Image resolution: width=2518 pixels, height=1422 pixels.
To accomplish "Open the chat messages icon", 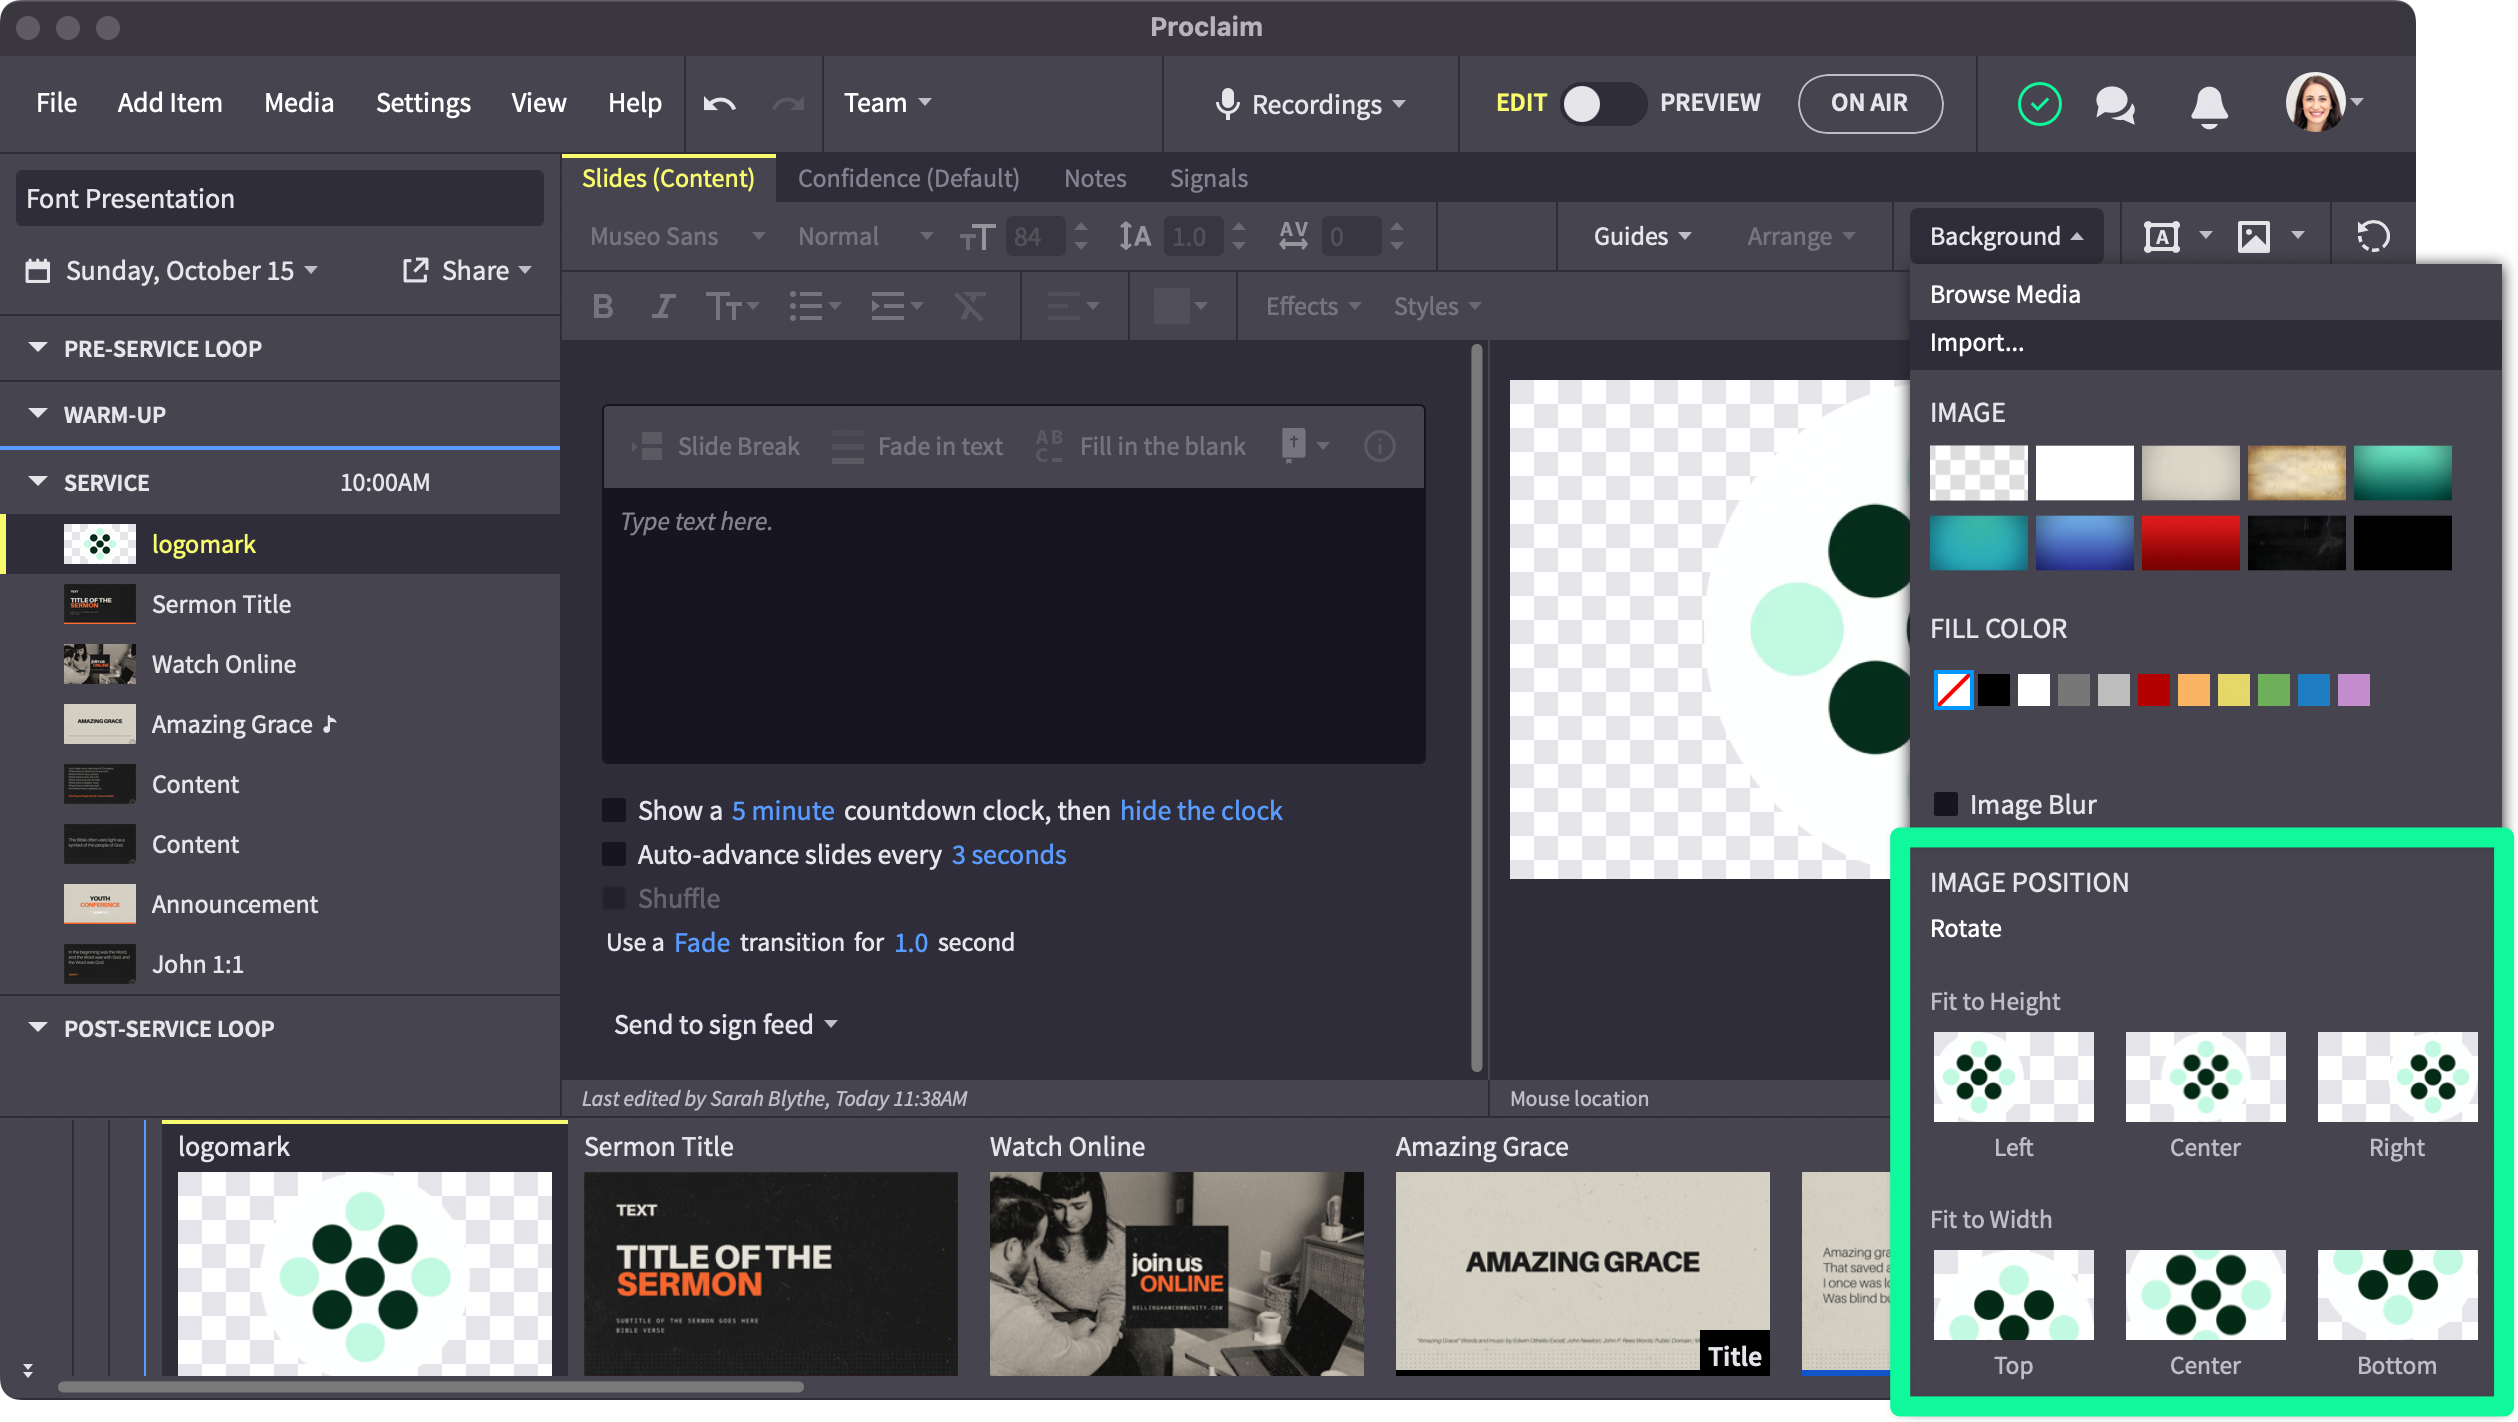I will [2114, 104].
